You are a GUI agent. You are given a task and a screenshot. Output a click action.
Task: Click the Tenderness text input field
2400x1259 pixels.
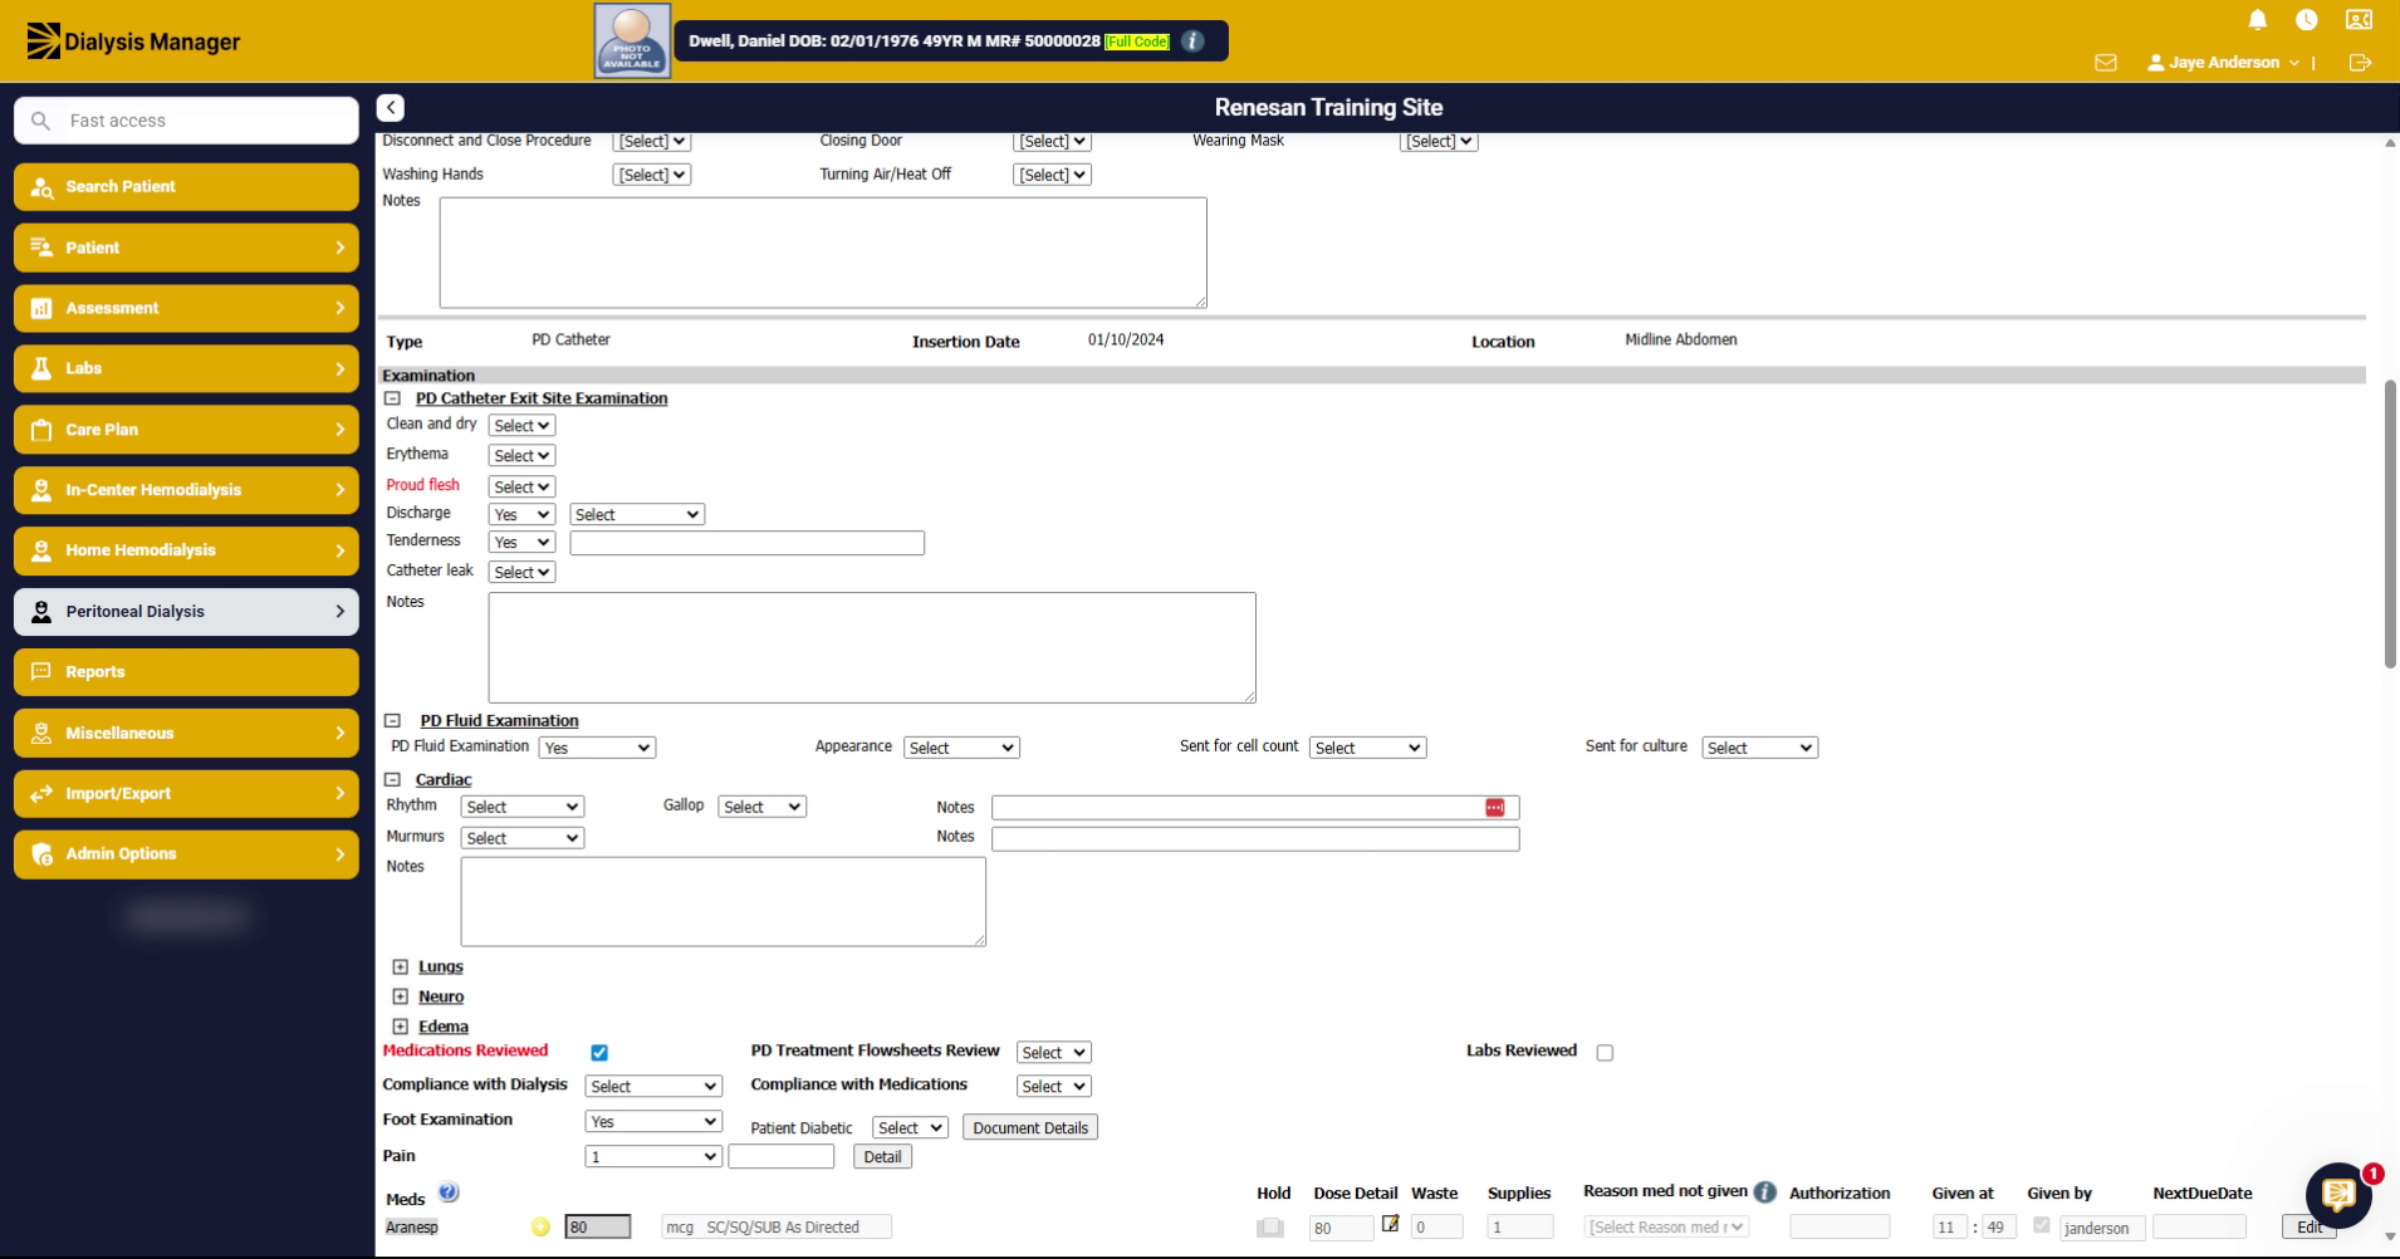(x=747, y=543)
